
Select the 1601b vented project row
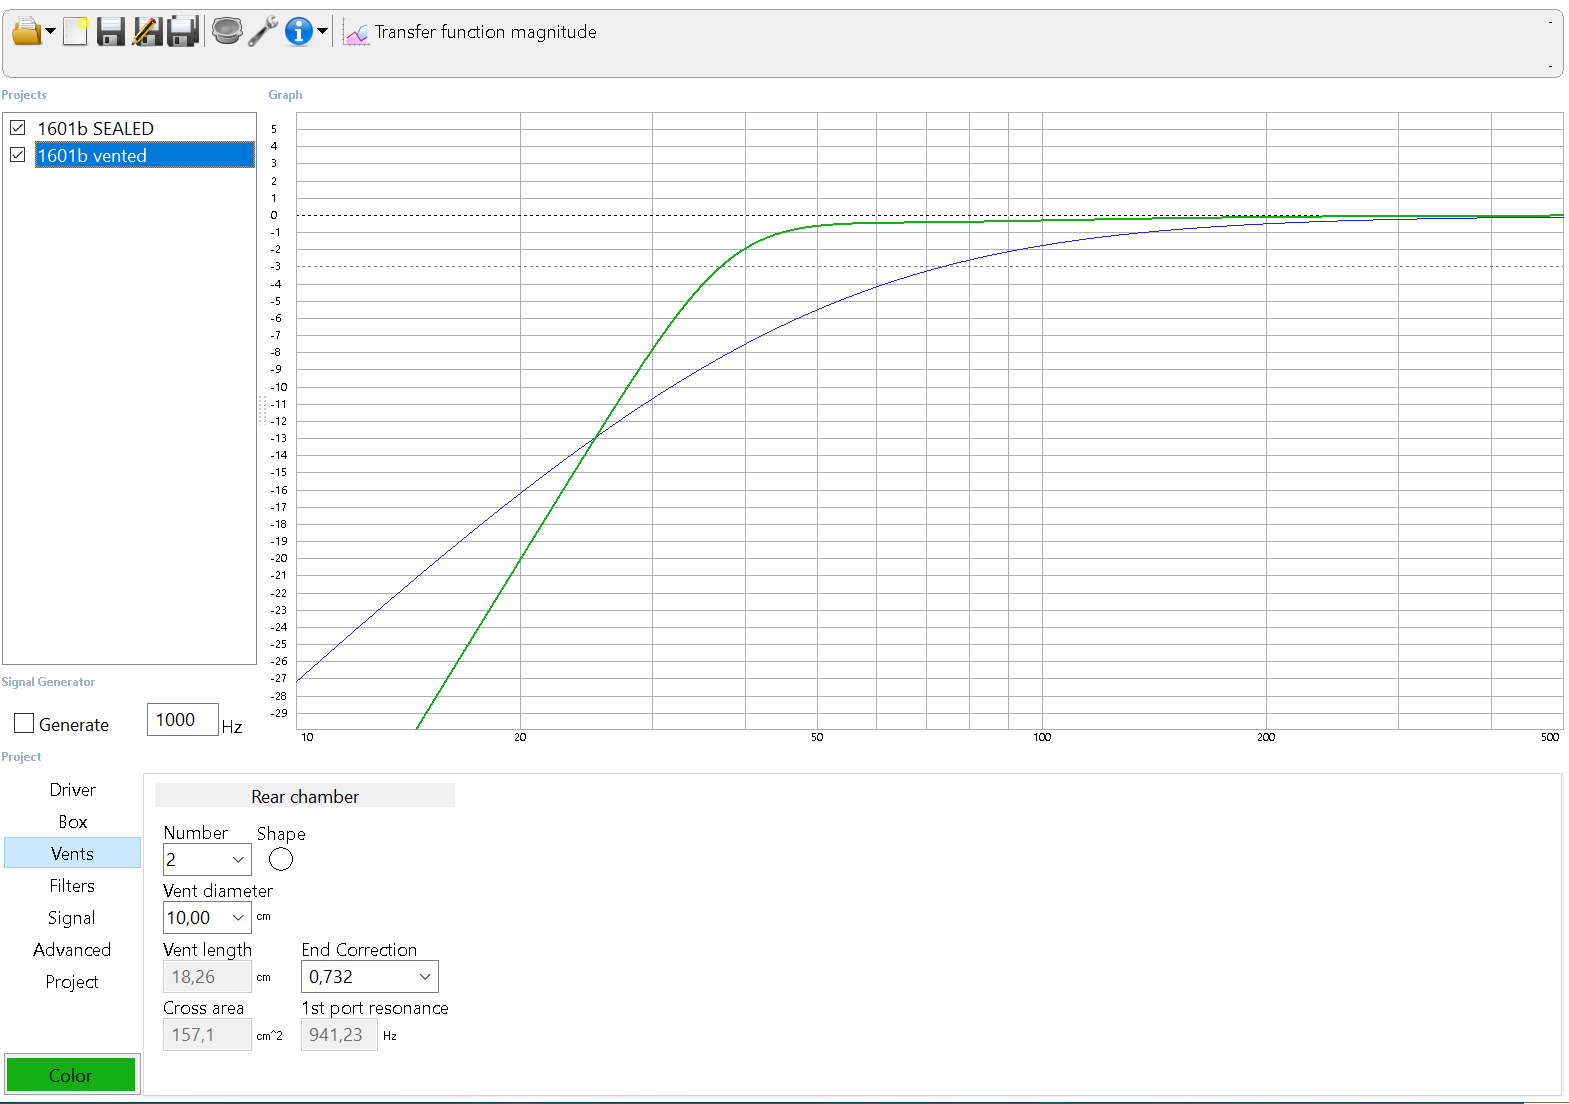click(x=145, y=155)
